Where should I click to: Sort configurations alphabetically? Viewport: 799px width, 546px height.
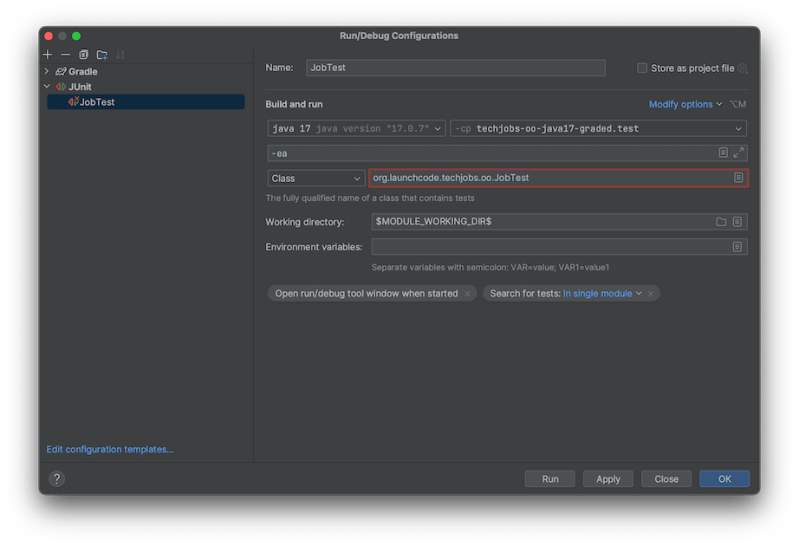[120, 55]
